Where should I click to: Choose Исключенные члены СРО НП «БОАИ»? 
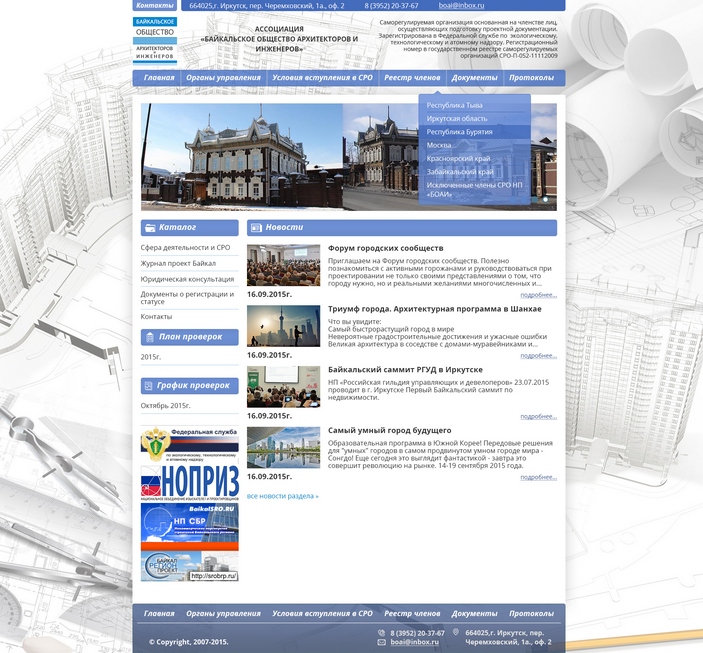pos(474,190)
